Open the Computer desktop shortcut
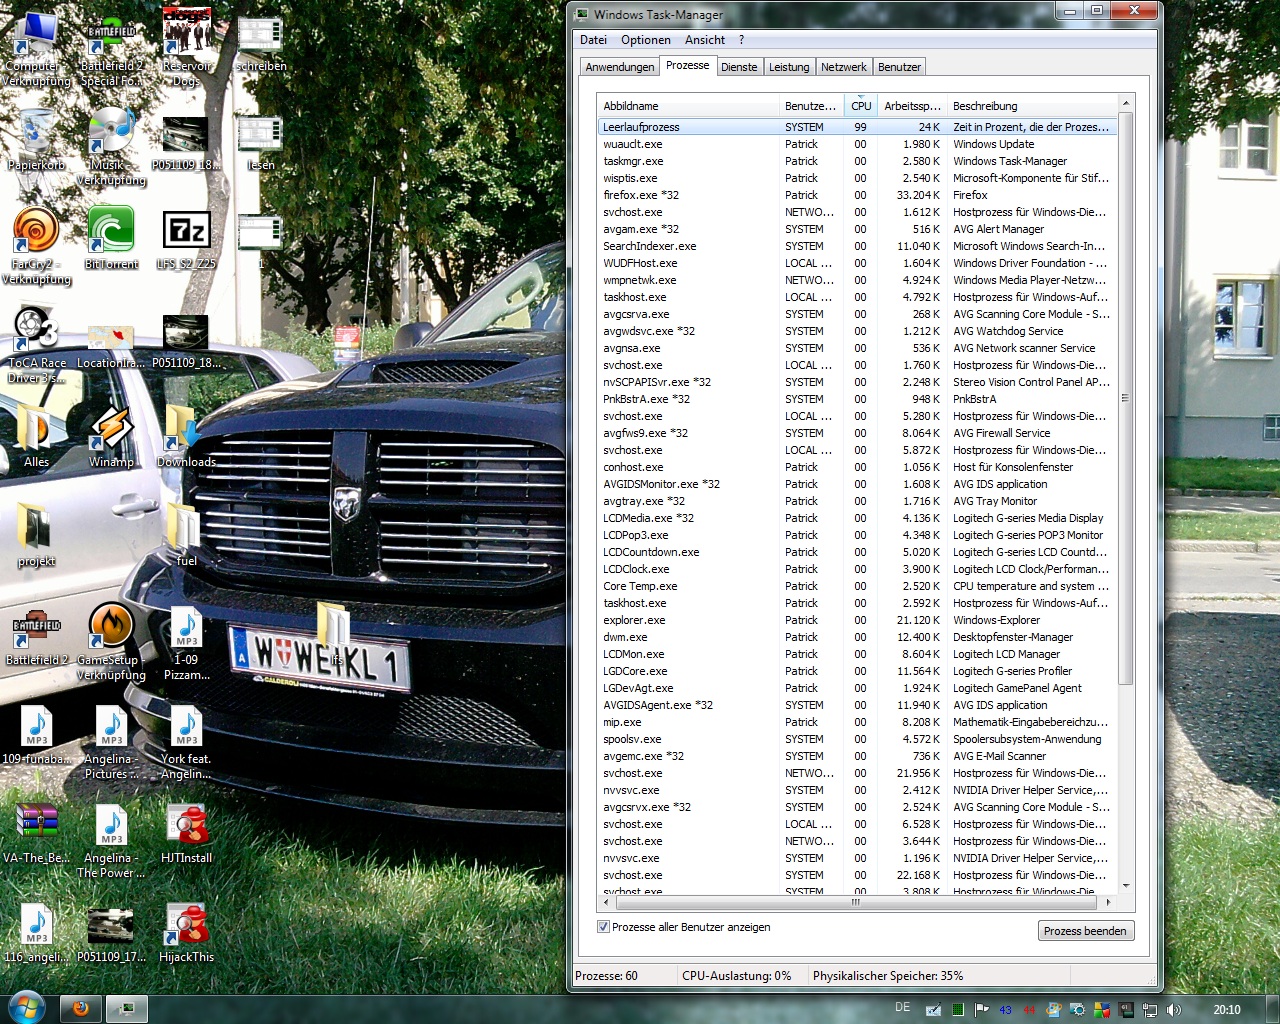Image resolution: width=1280 pixels, height=1024 pixels. click(x=36, y=47)
